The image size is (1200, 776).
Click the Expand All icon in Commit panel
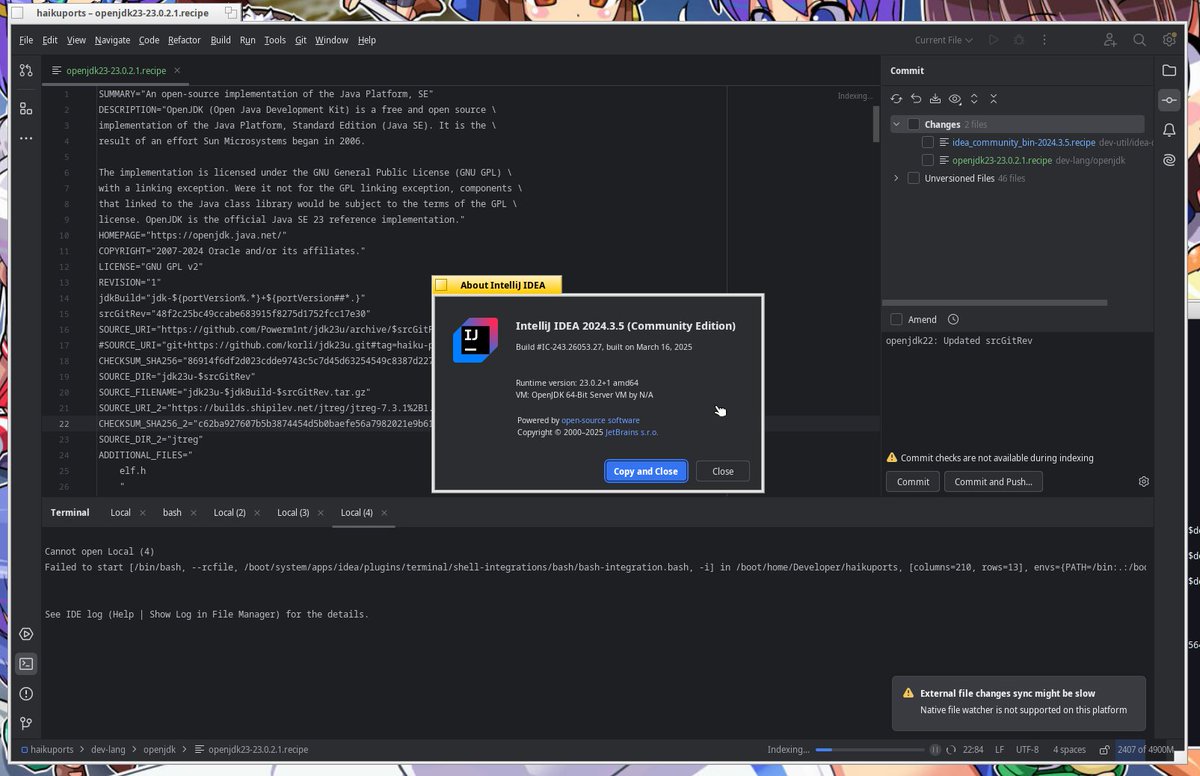pyautogui.click(x=974, y=99)
